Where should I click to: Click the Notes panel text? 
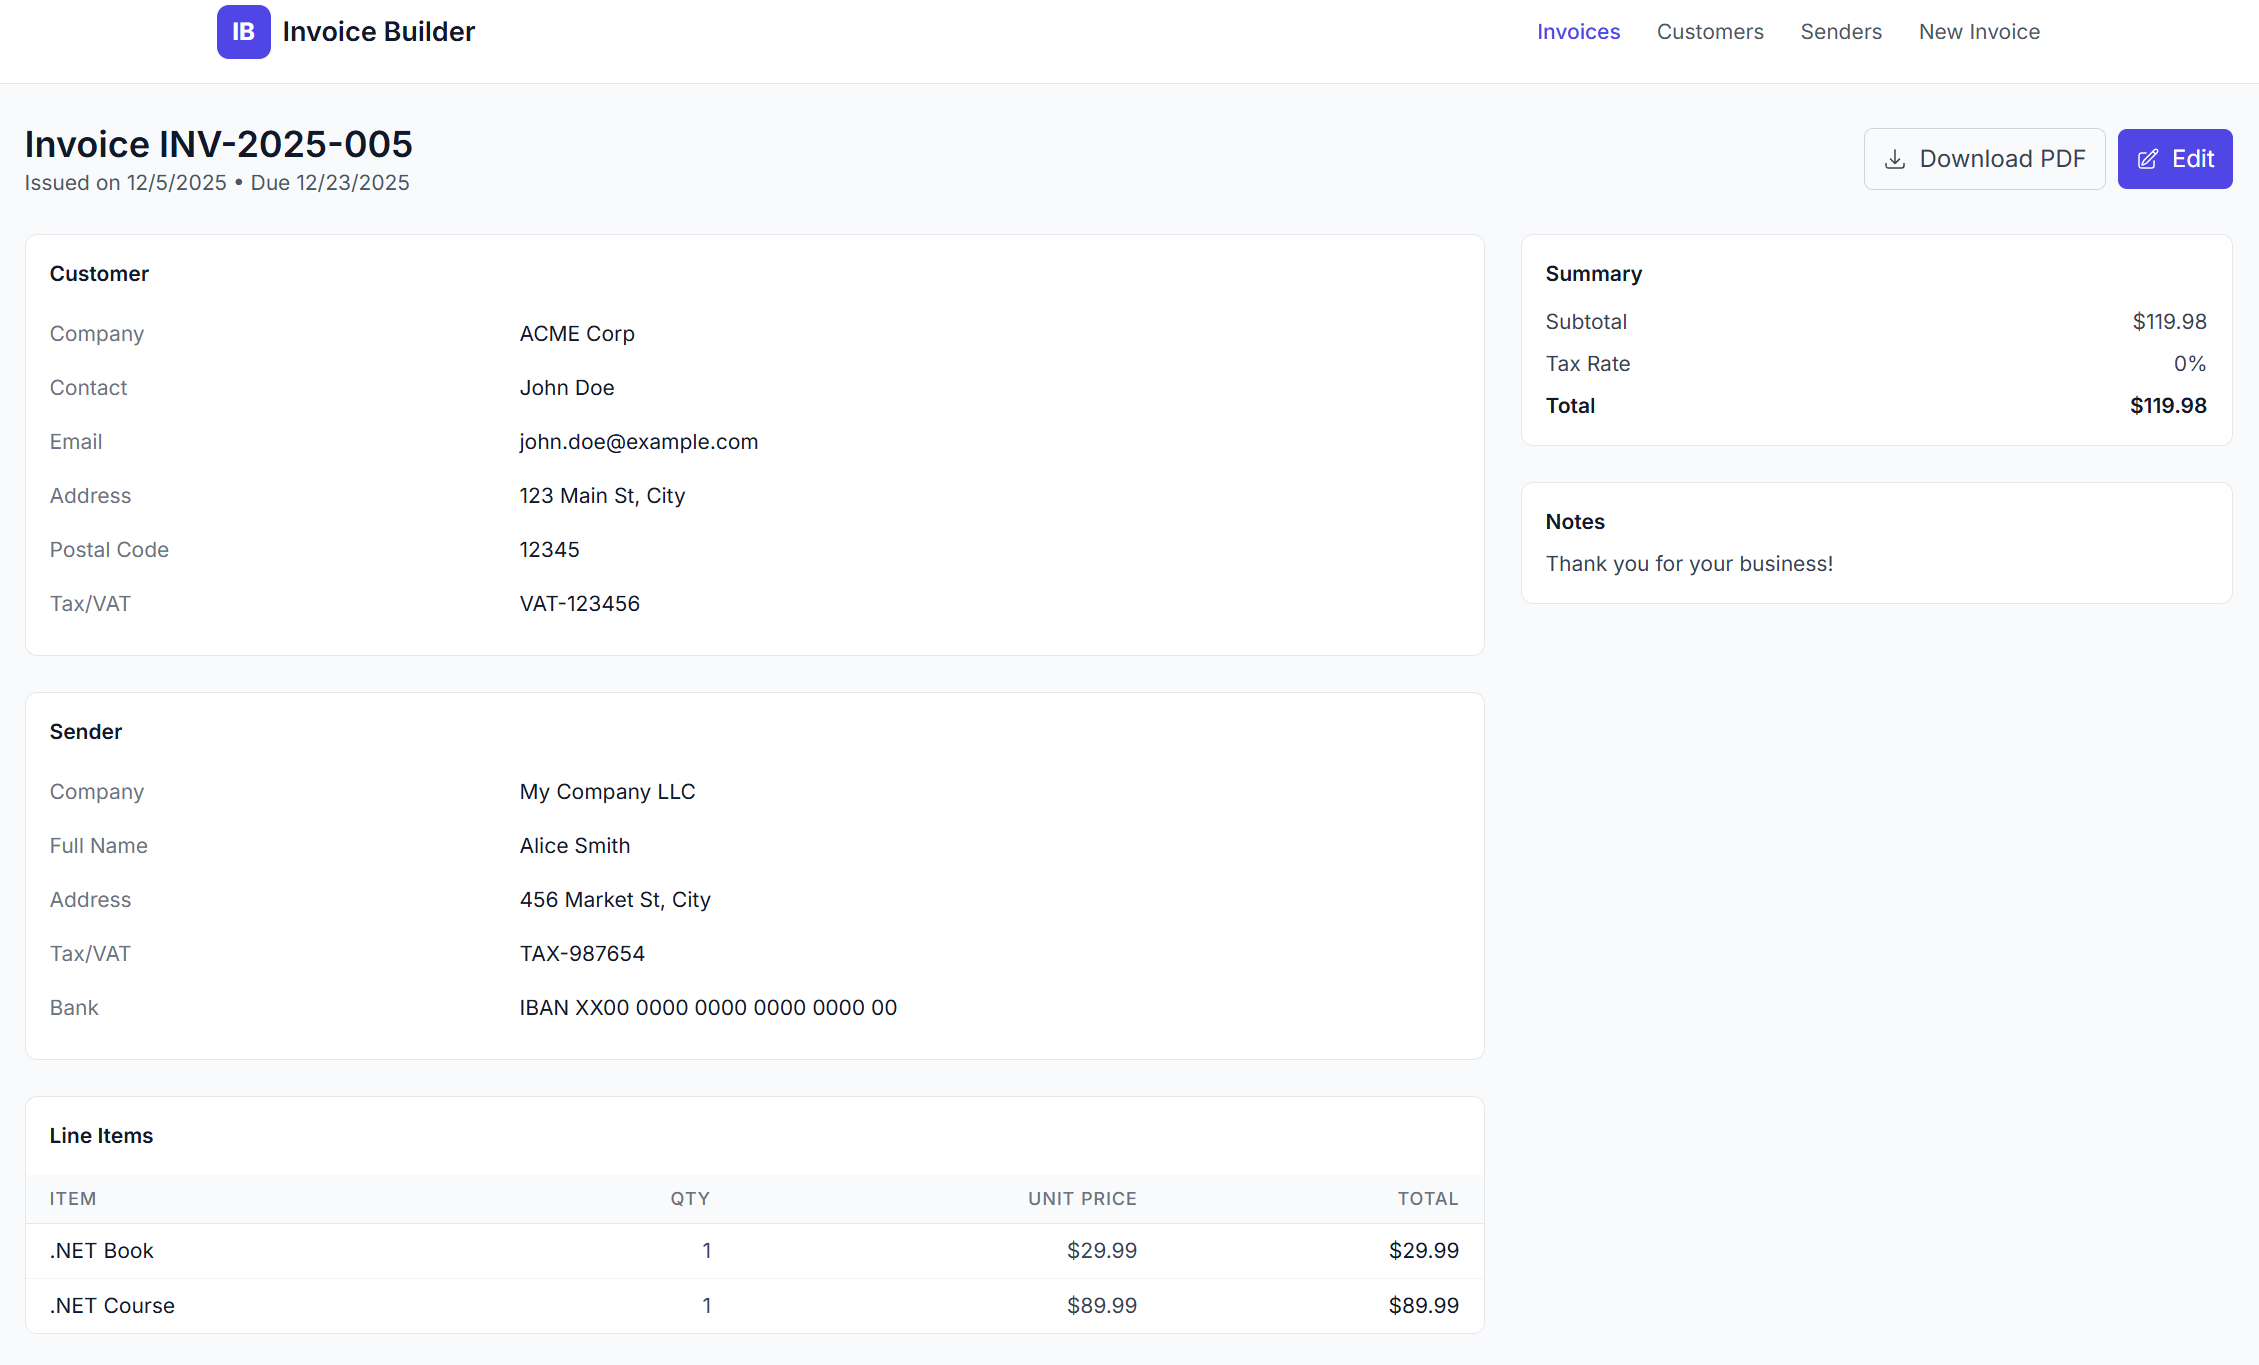coord(1689,563)
